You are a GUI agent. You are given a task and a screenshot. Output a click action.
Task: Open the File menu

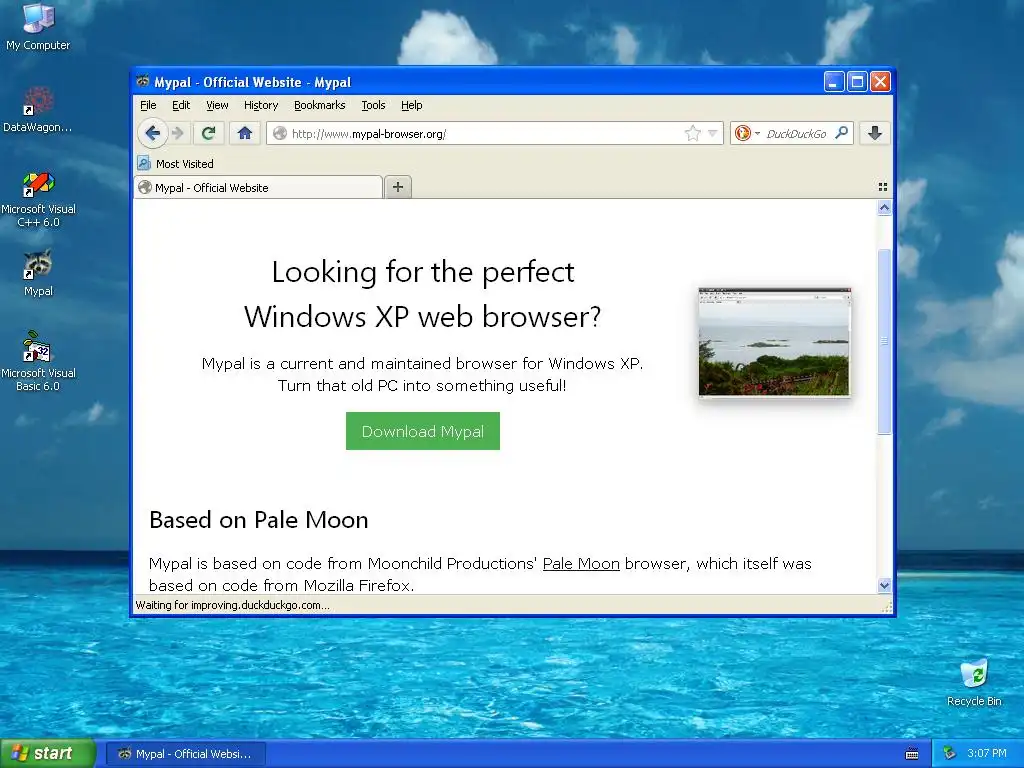click(x=148, y=105)
